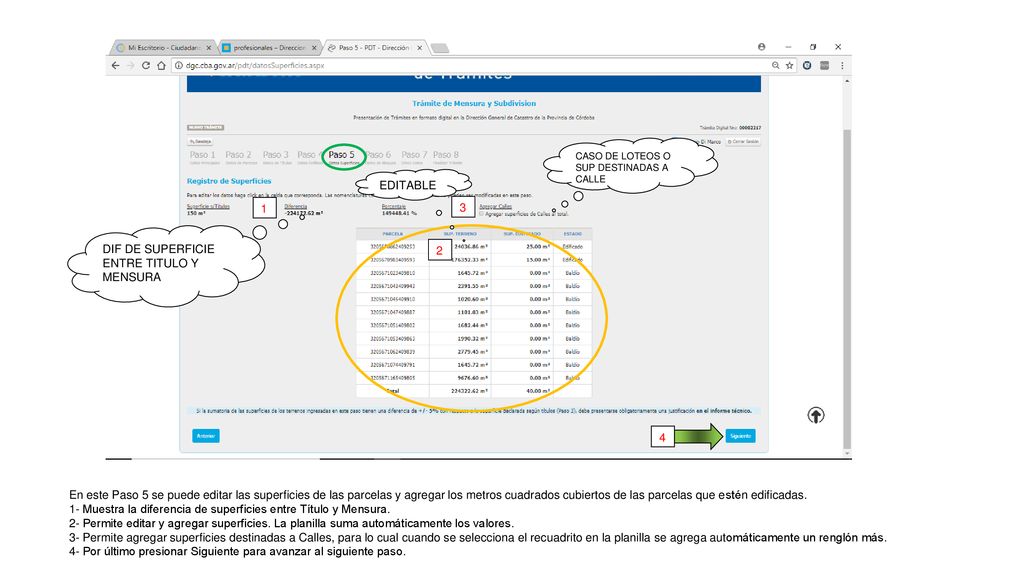The width and height of the screenshot is (1024, 576).
Task: Click the Registro de Superficies heading
Action: (x=229, y=181)
